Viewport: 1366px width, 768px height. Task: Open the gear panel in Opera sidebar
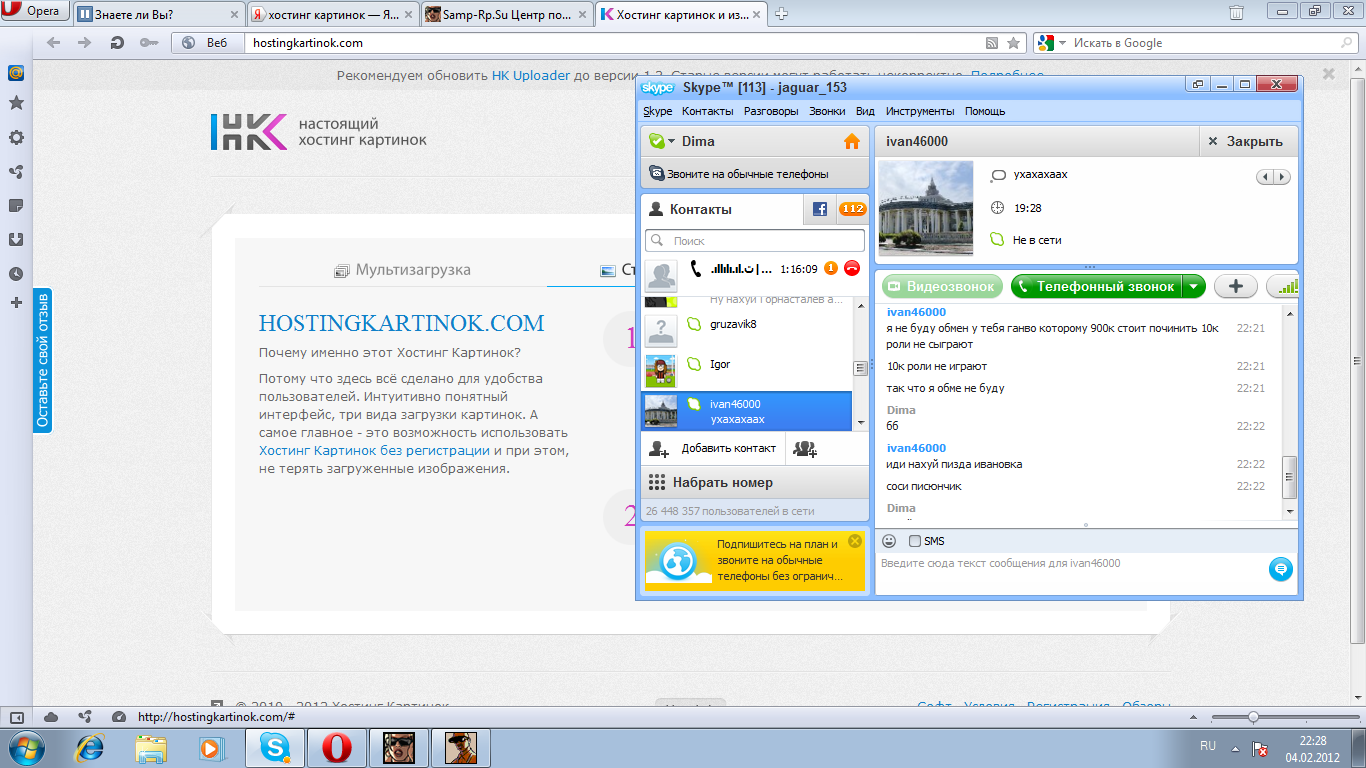pyautogui.click(x=16, y=138)
